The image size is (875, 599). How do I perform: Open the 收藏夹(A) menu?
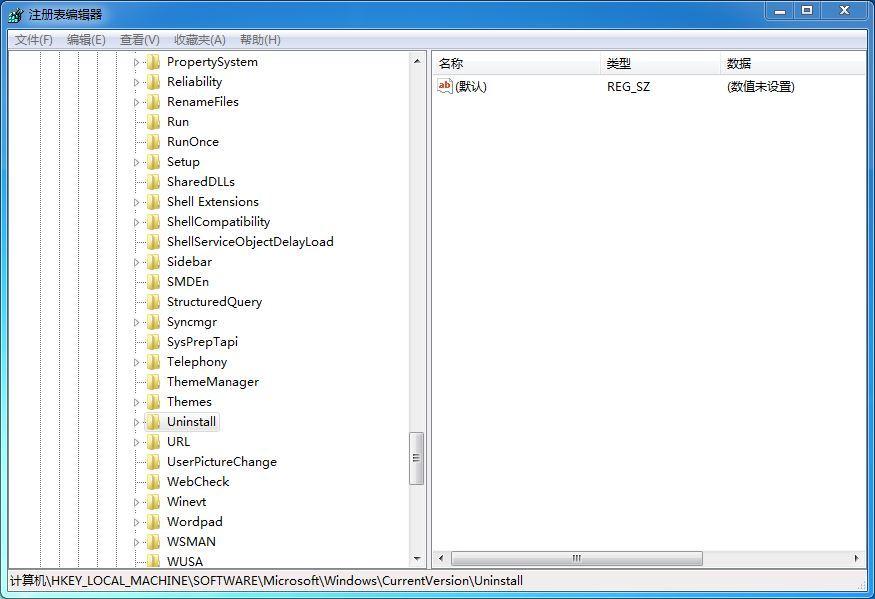(x=200, y=40)
